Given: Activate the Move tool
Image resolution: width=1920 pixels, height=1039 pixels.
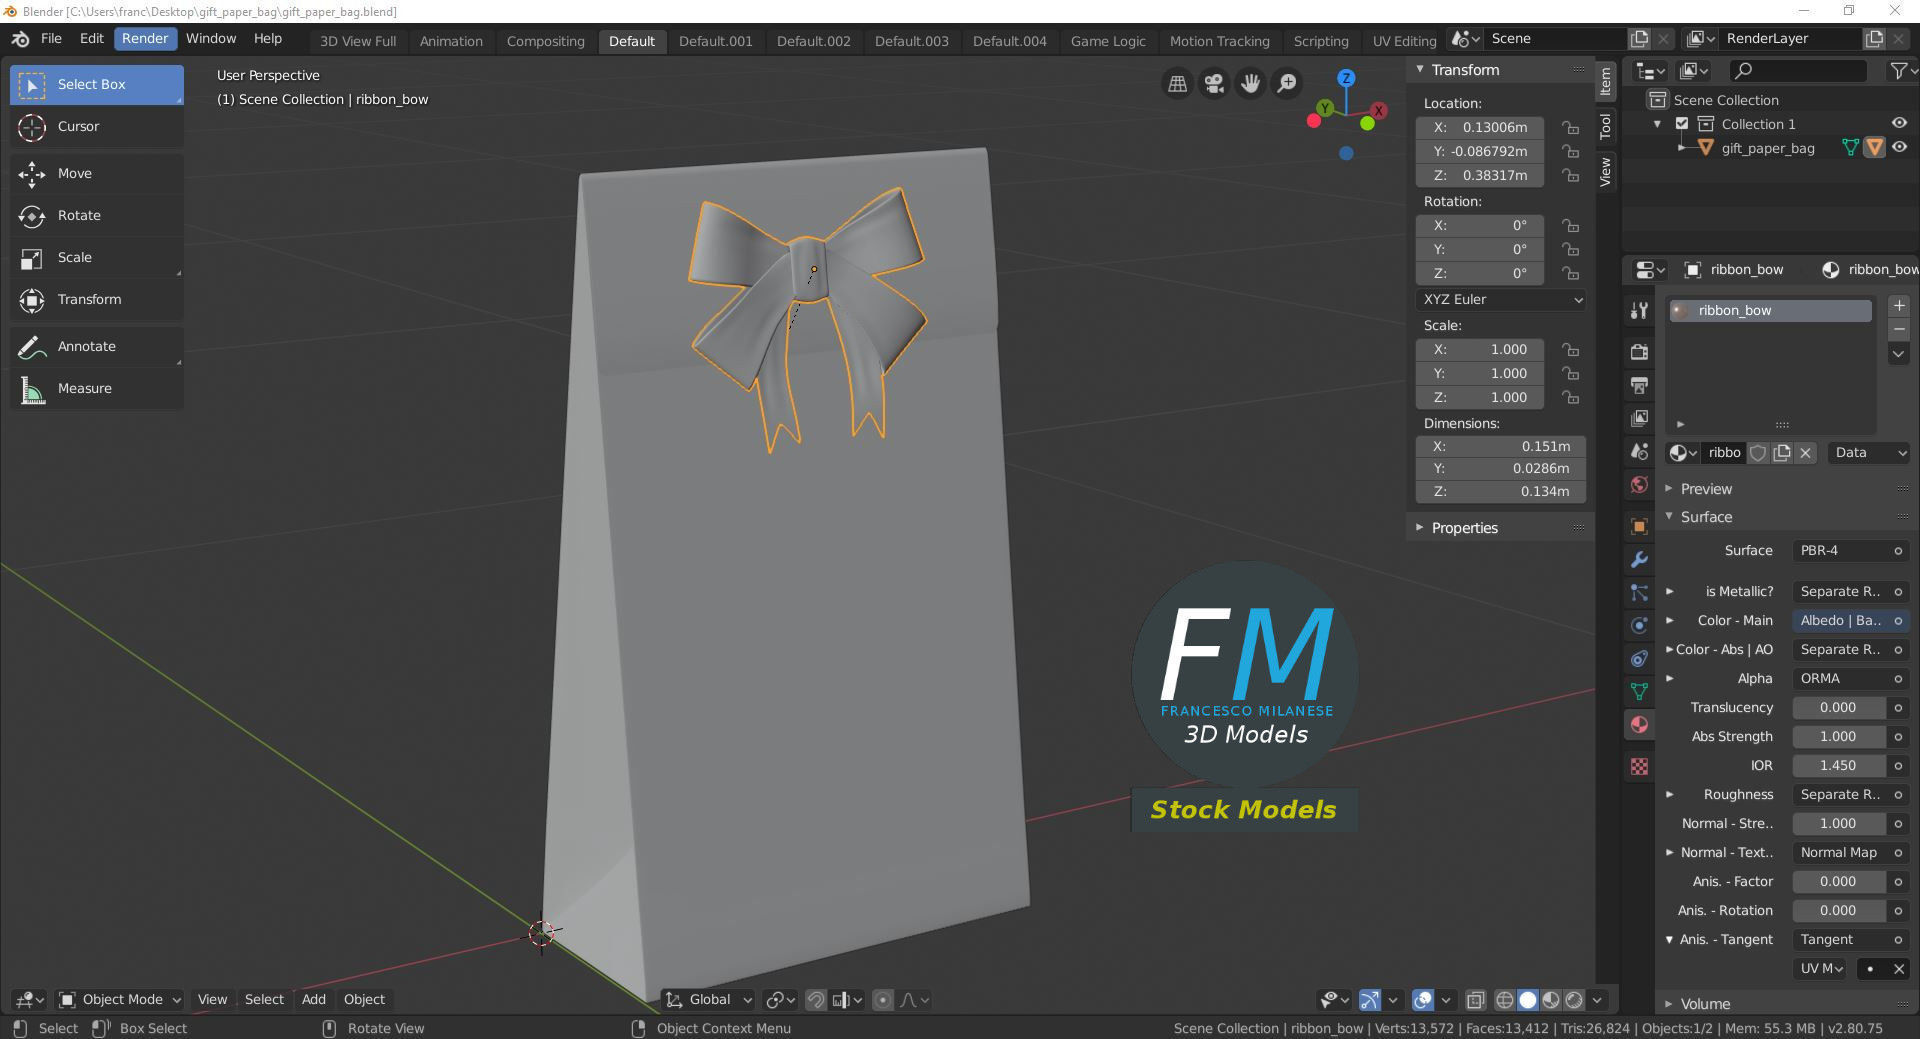Looking at the screenshot, I should point(97,174).
